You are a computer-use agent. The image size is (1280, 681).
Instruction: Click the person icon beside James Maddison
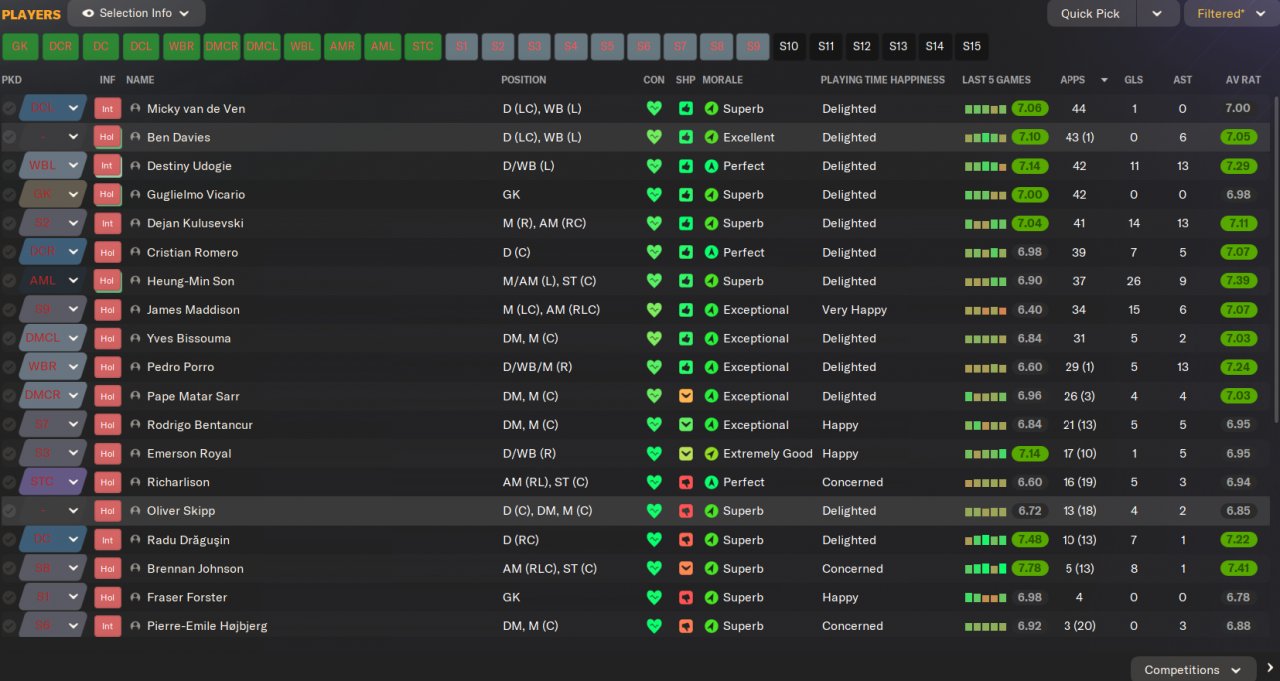135,310
